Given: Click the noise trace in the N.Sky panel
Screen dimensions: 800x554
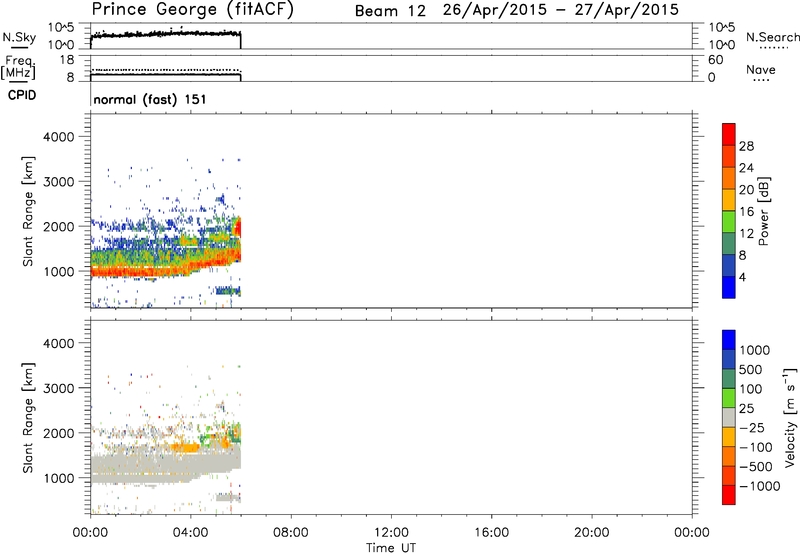Looking at the screenshot, I should [165, 35].
